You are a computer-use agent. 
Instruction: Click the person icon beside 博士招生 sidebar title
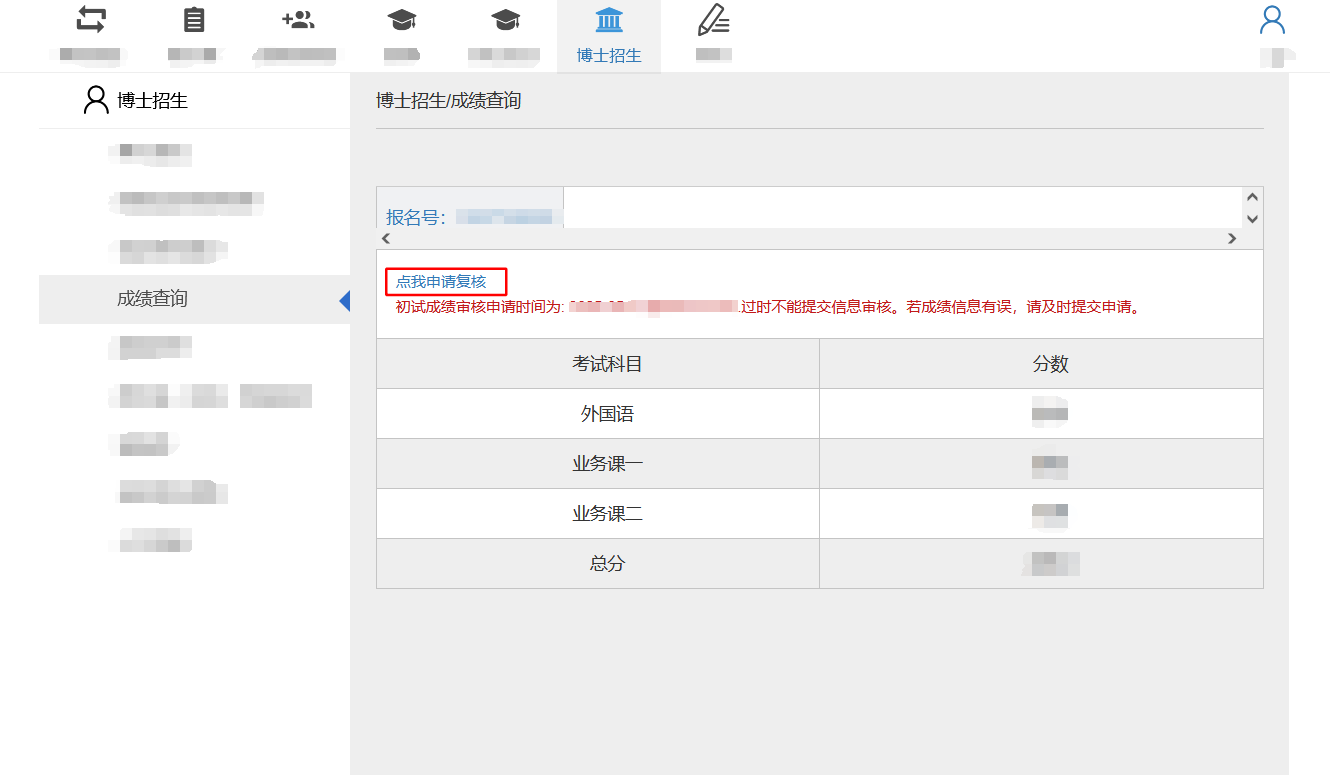coord(96,100)
